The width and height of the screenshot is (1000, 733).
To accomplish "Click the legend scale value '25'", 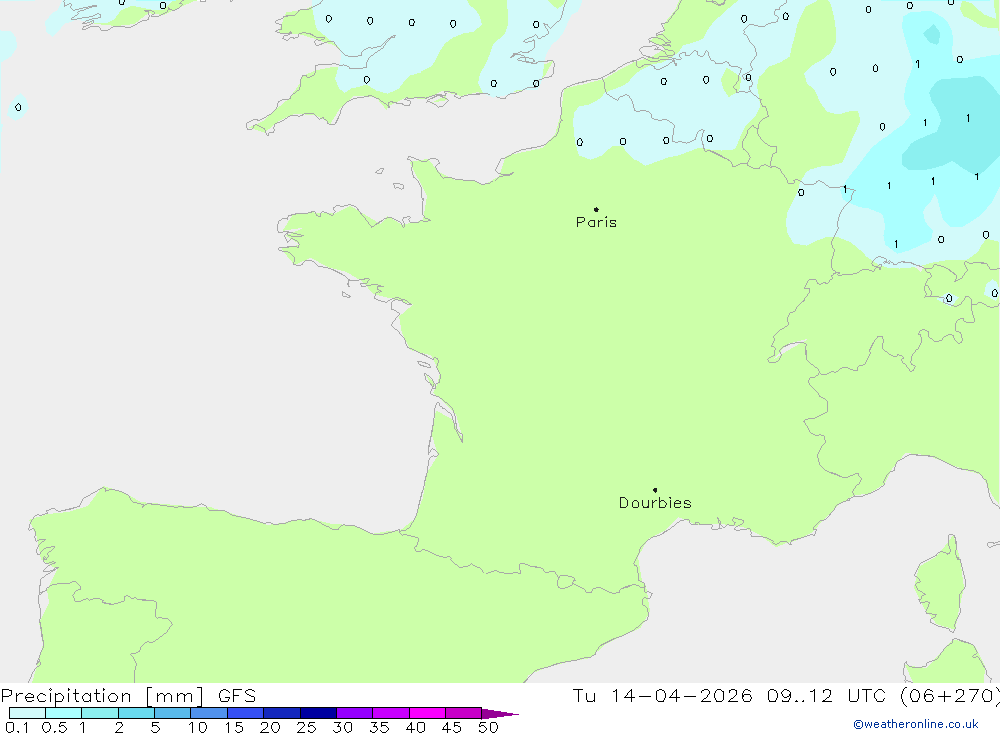I will pyautogui.click(x=307, y=727).
